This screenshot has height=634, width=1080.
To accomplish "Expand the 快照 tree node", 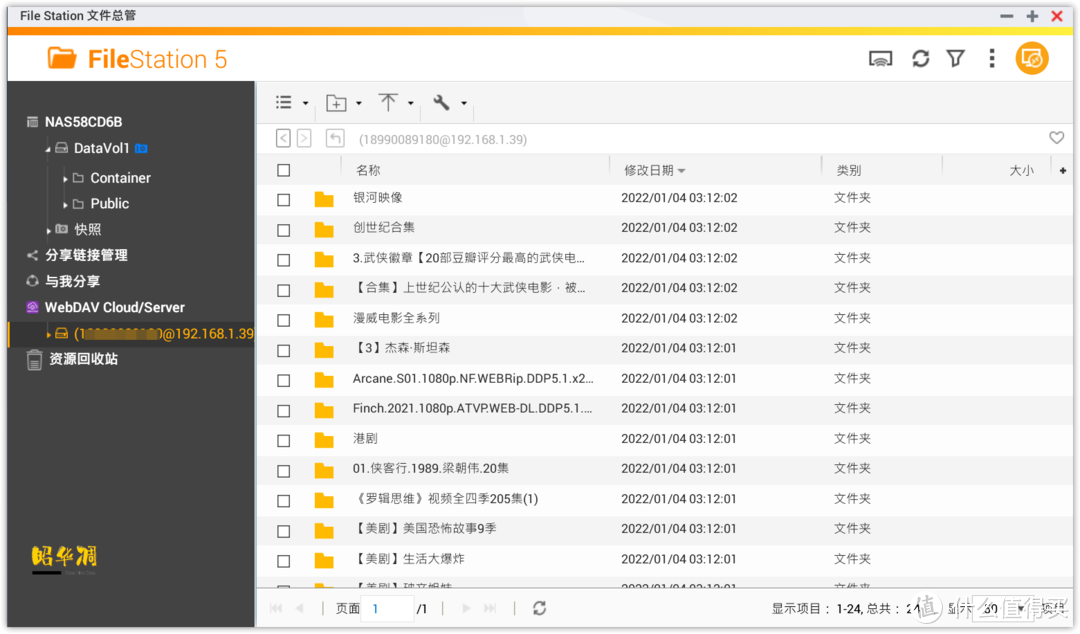I will [x=48, y=230].
